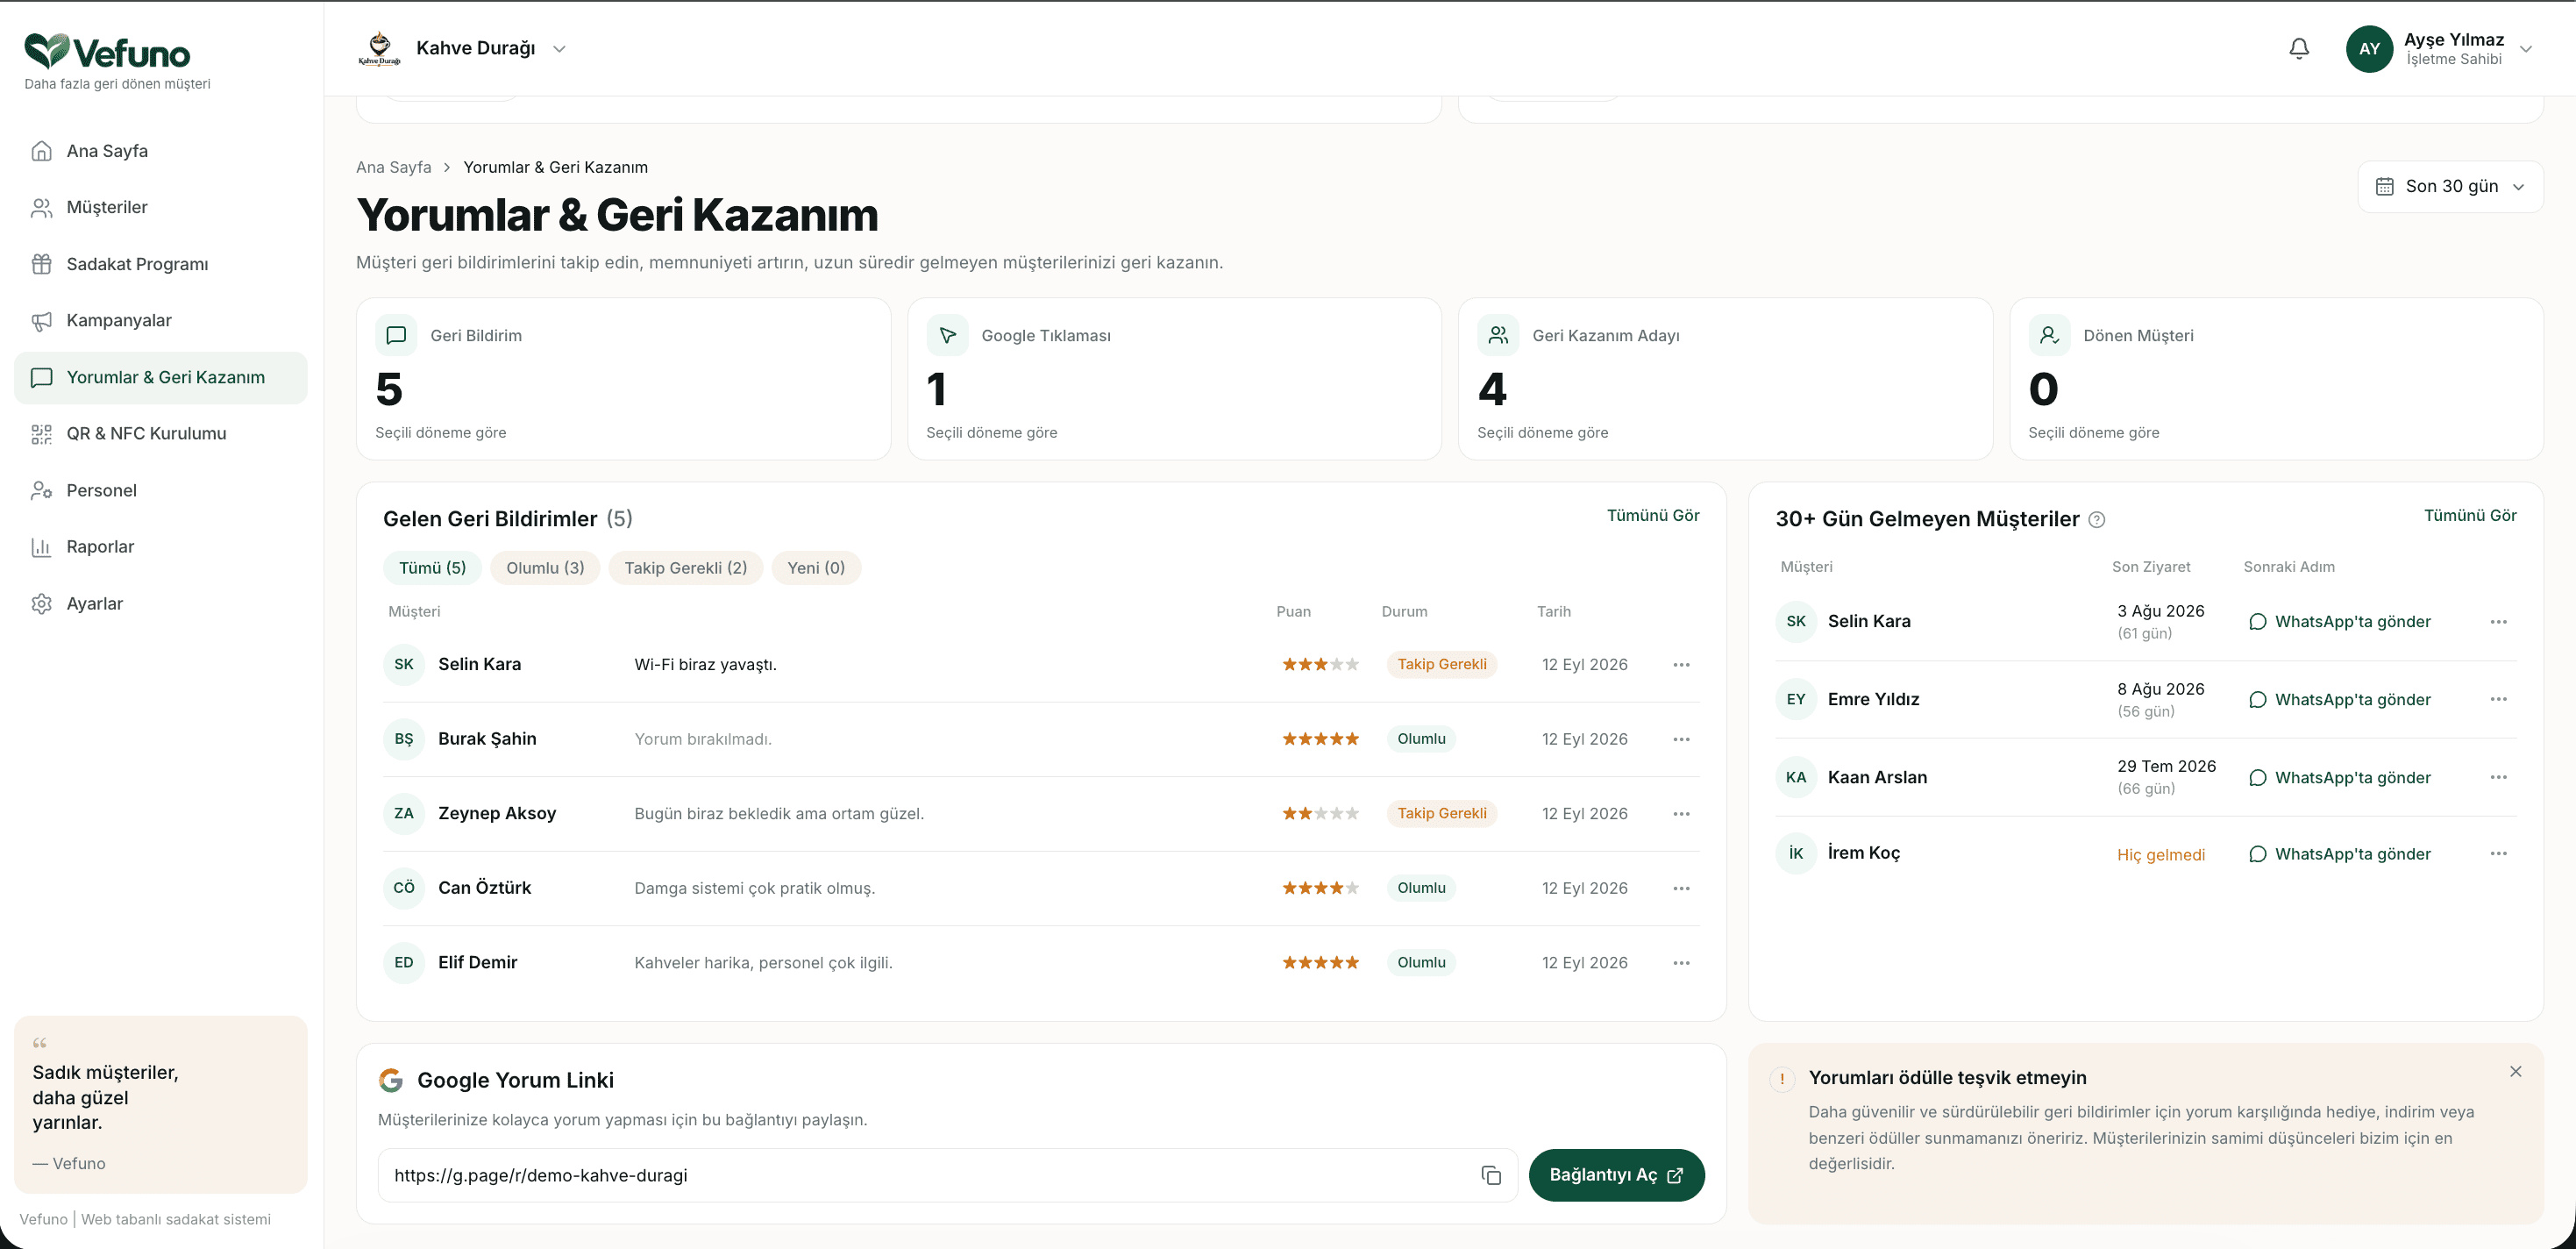Click the AY user avatar
This screenshot has width=2576, height=1249.
point(2369,48)
